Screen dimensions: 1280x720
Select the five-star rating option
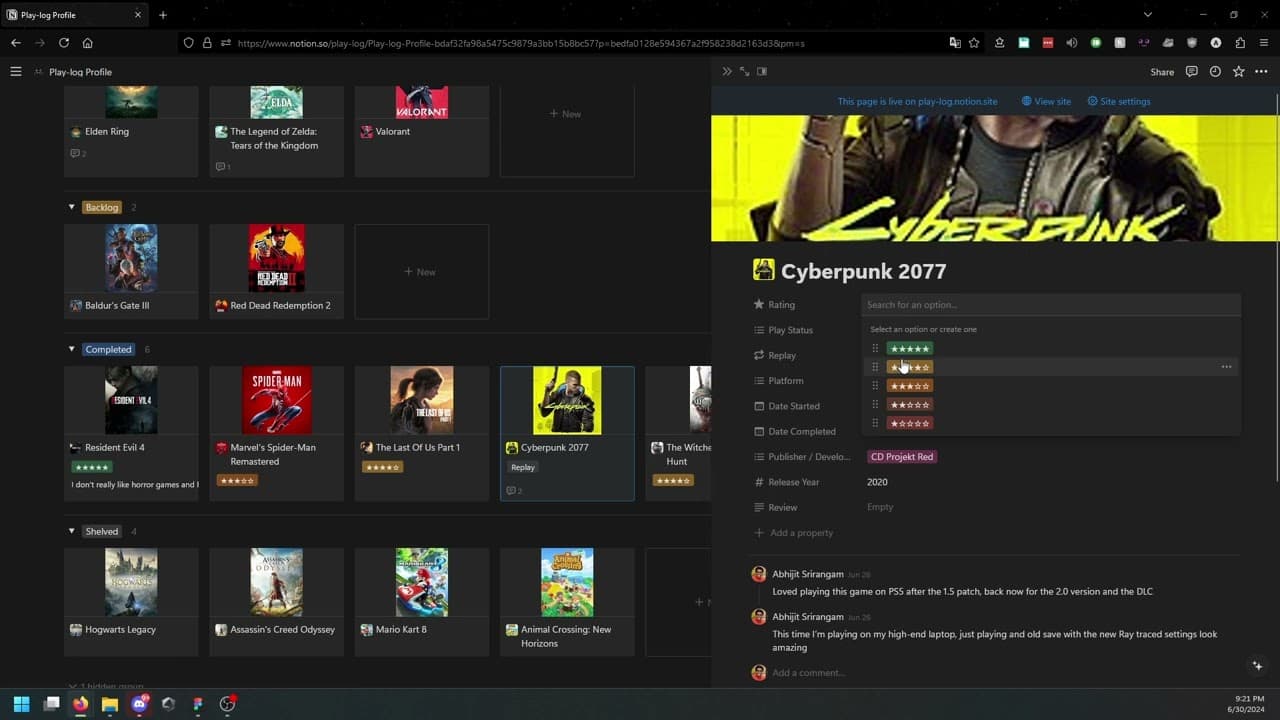tap(910, 349)
